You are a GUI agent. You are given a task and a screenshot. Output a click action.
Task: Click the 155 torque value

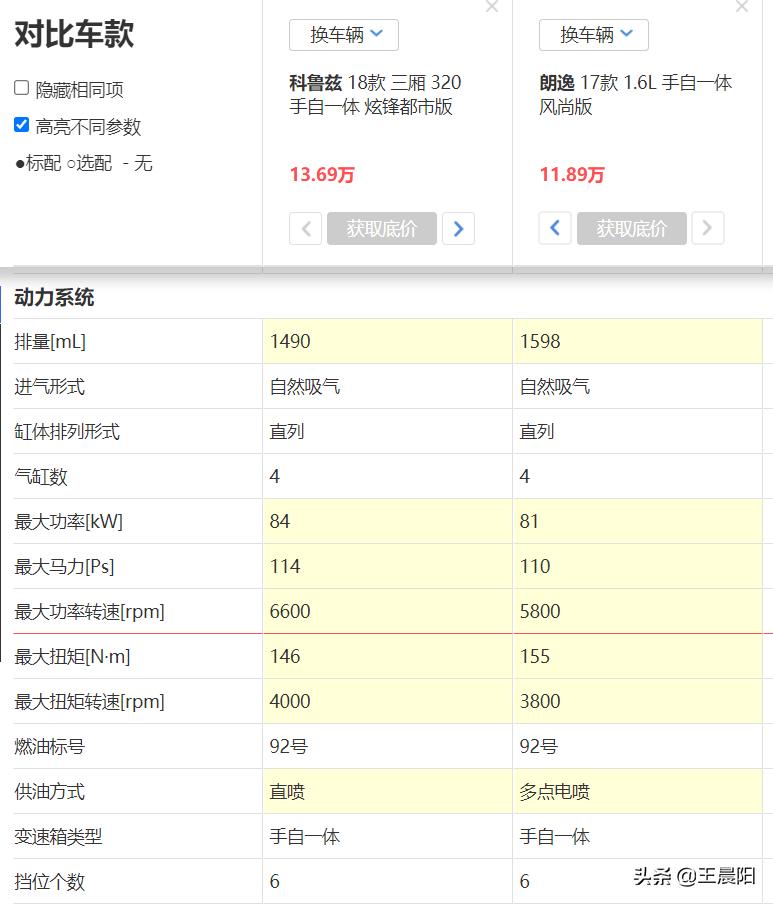point(535,656)
